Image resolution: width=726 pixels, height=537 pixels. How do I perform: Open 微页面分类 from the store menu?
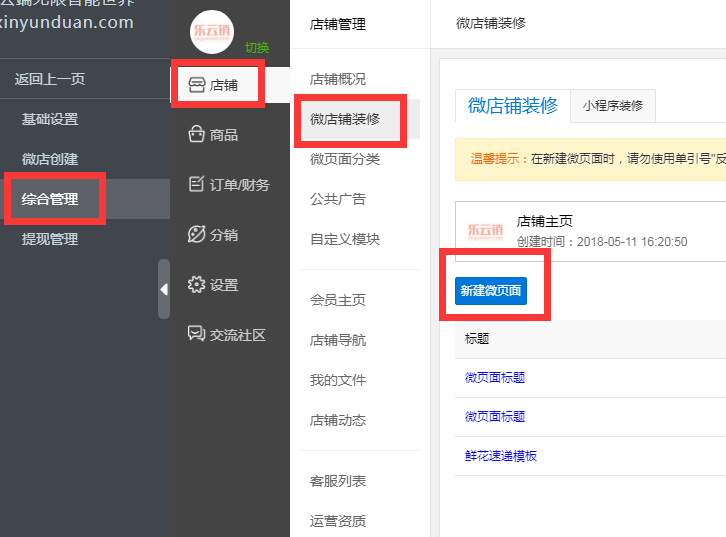pyautogui.click(x=345, y=159)
